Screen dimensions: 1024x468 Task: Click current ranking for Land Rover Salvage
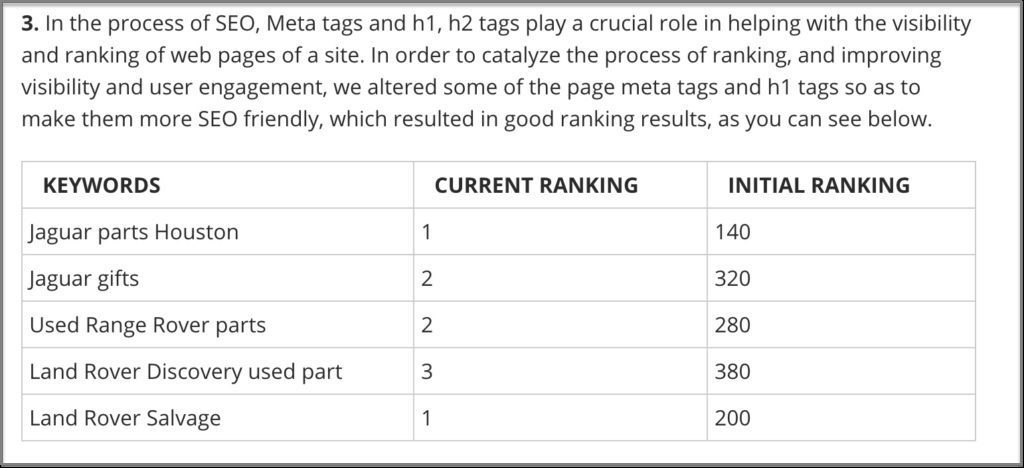pyautogui.click(x=427, y=418)
